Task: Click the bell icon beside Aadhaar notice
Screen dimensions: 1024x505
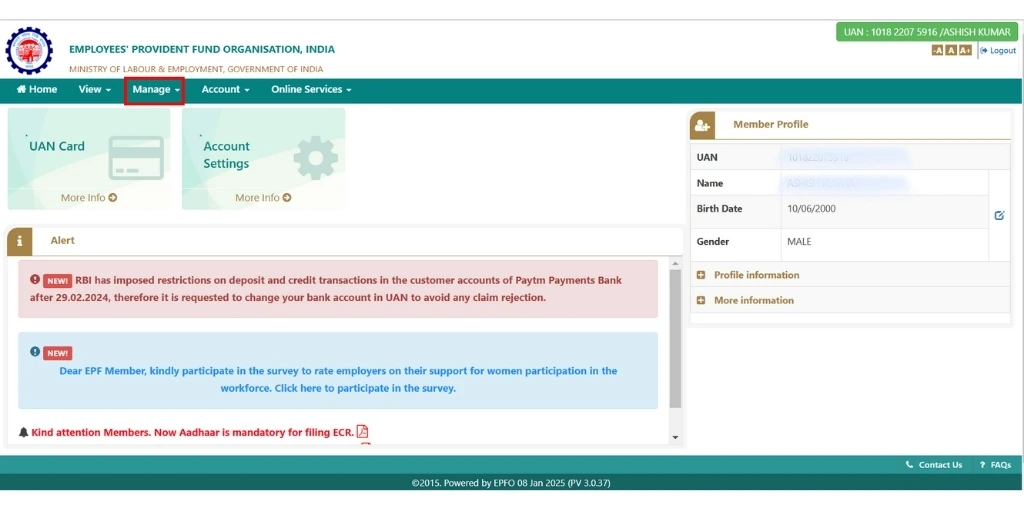Action: point(24,432)
